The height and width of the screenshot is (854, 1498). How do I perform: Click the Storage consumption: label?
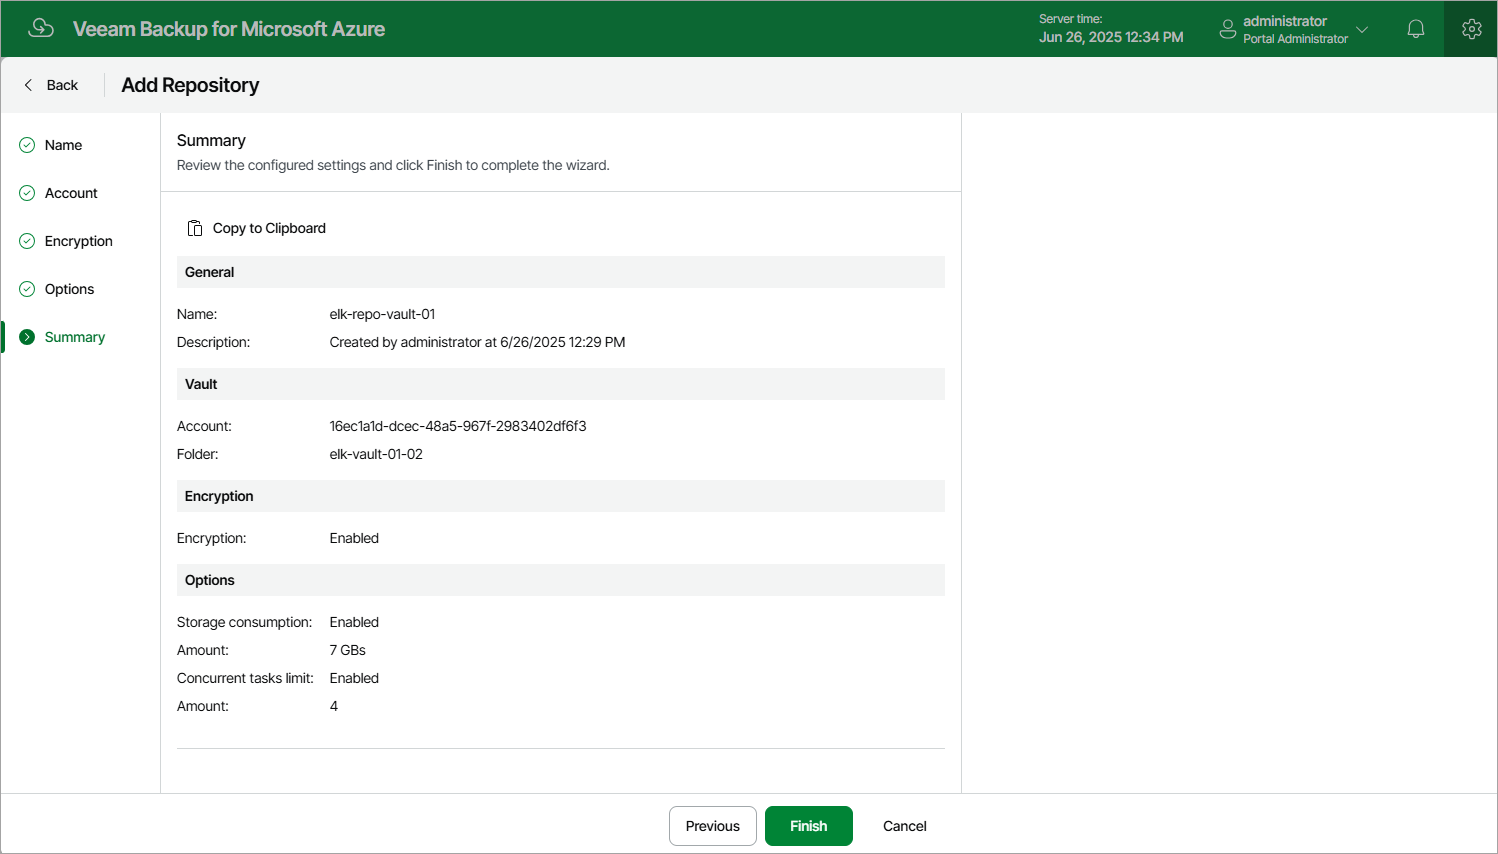click(x=245, y=622)
